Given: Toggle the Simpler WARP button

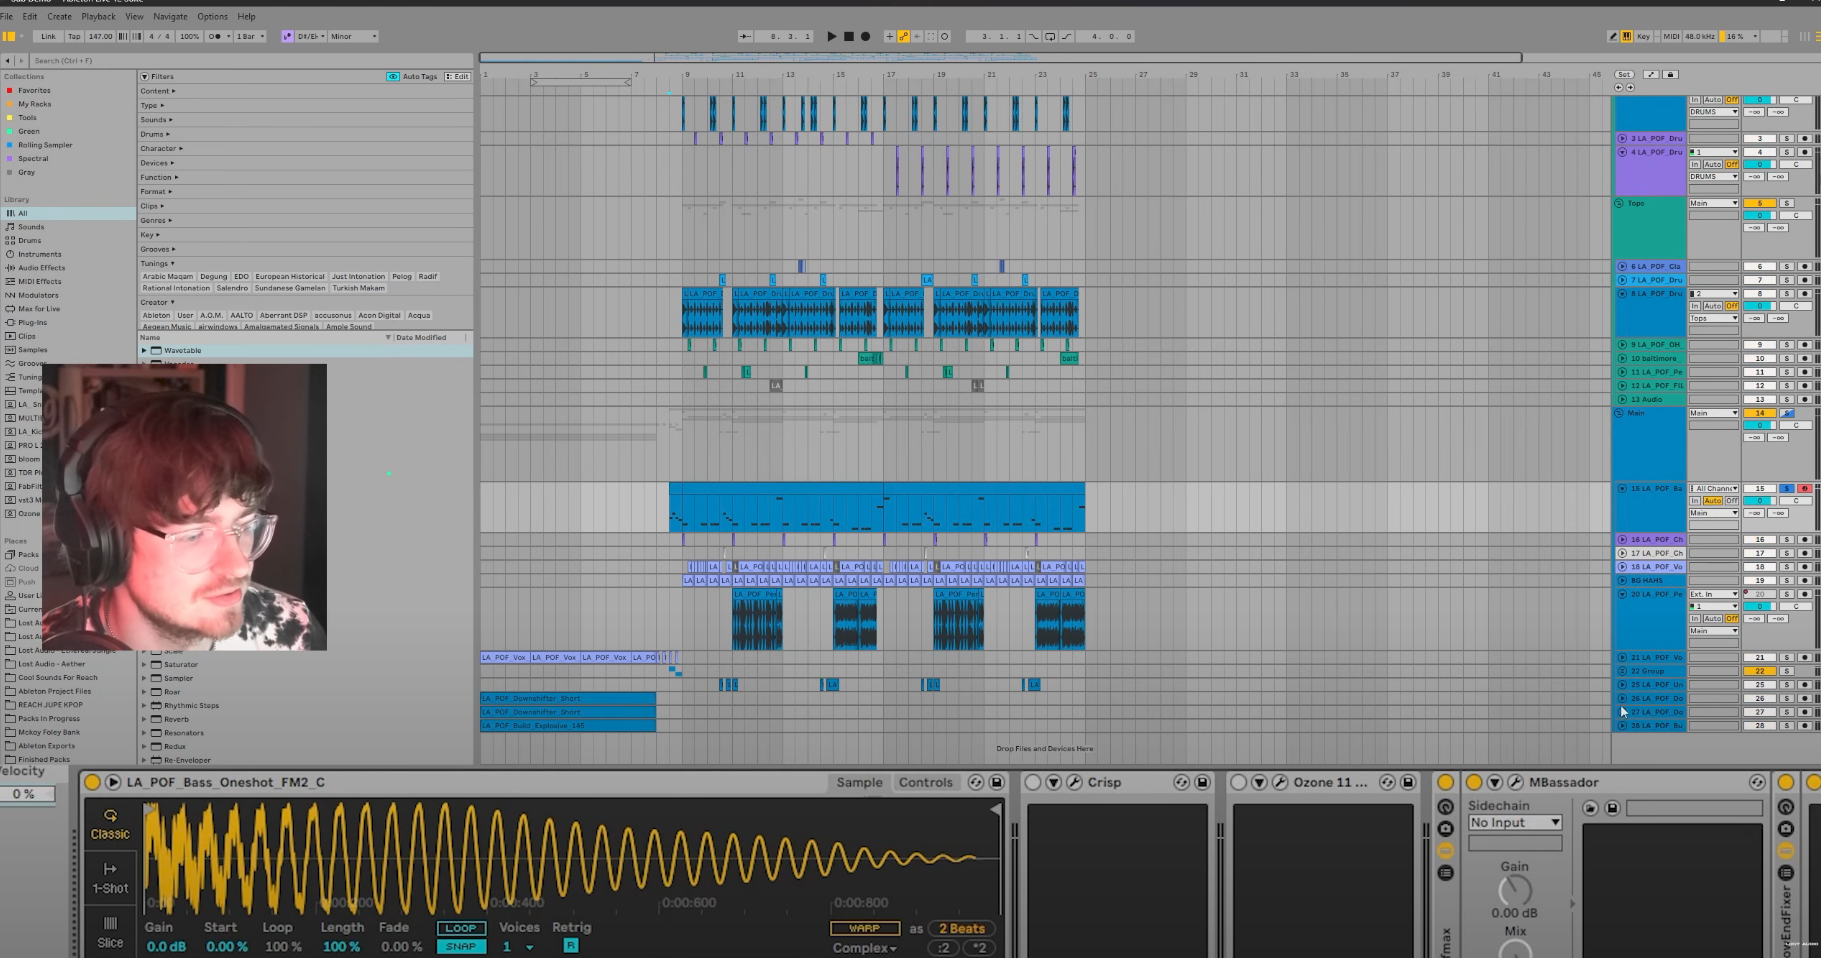Looking at the screenshot, I should pyautogui.click(x=864, y=928).
